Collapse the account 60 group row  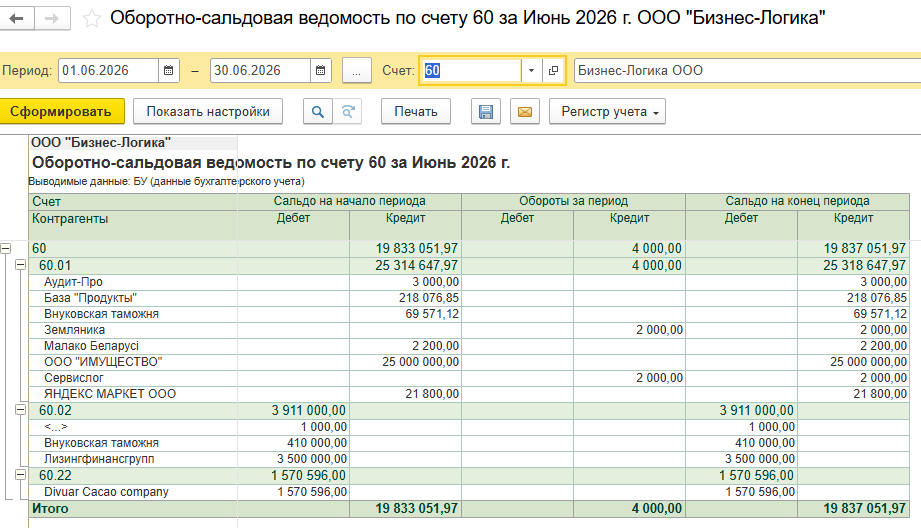5,248
